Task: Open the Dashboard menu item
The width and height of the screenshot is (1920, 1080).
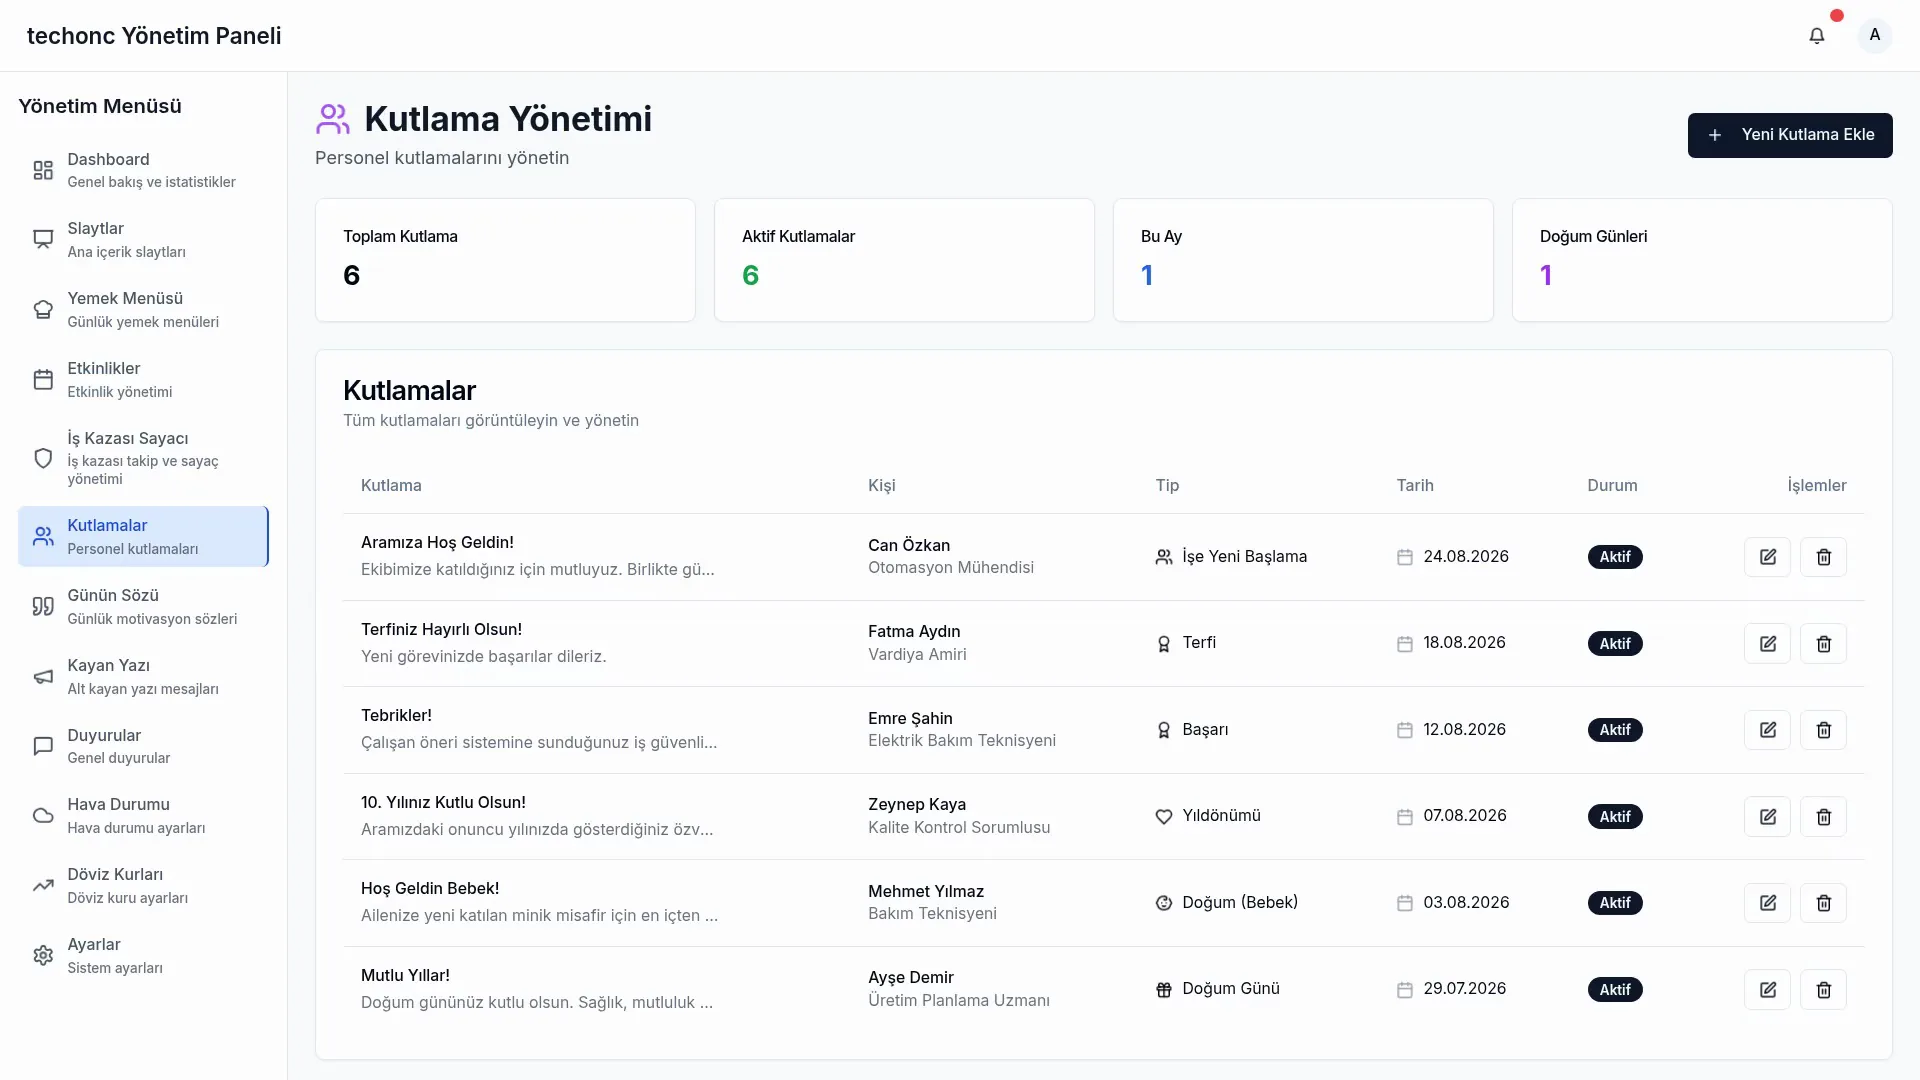Action: (143, 170)
